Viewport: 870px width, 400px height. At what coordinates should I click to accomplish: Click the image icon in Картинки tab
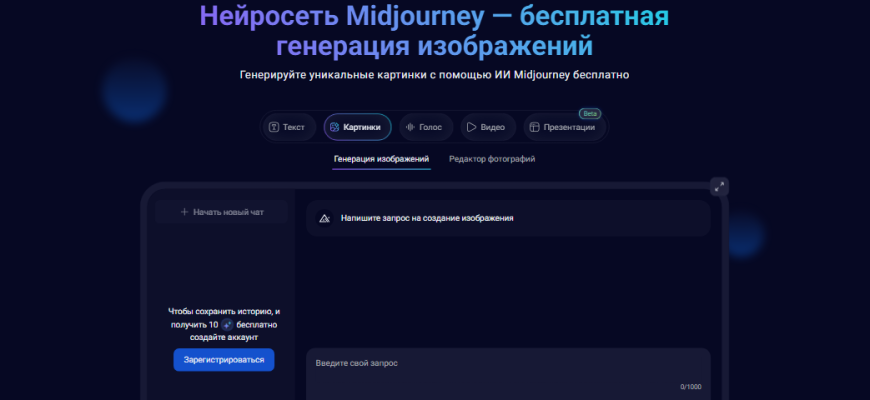tap(334, 127)
